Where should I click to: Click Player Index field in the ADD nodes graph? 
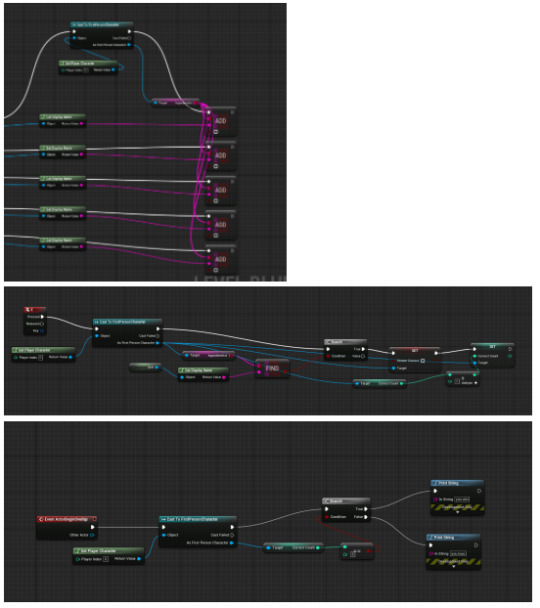[x=86, y=70]
